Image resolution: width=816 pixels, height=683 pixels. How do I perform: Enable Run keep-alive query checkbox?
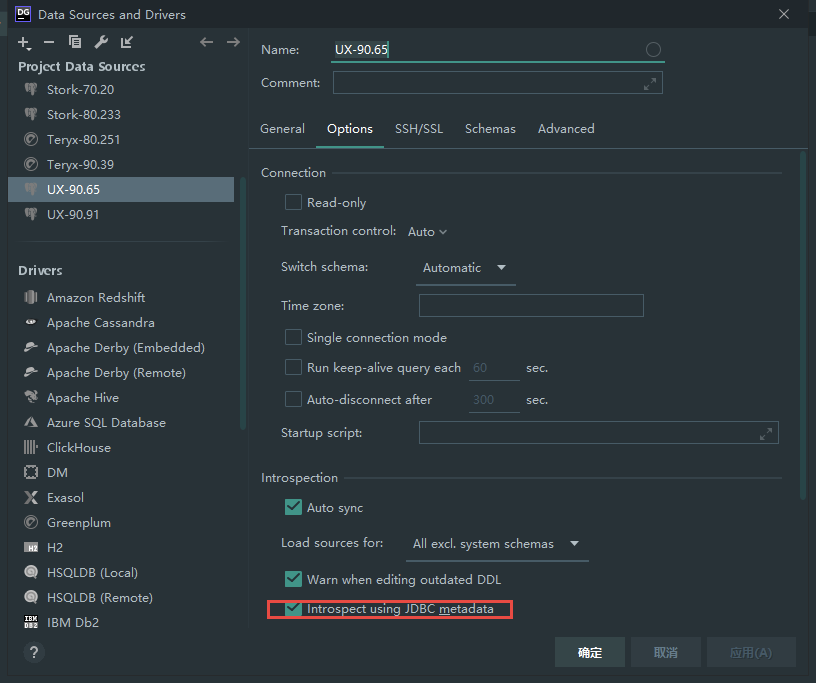pyautogui.click(x=293, y=367)
